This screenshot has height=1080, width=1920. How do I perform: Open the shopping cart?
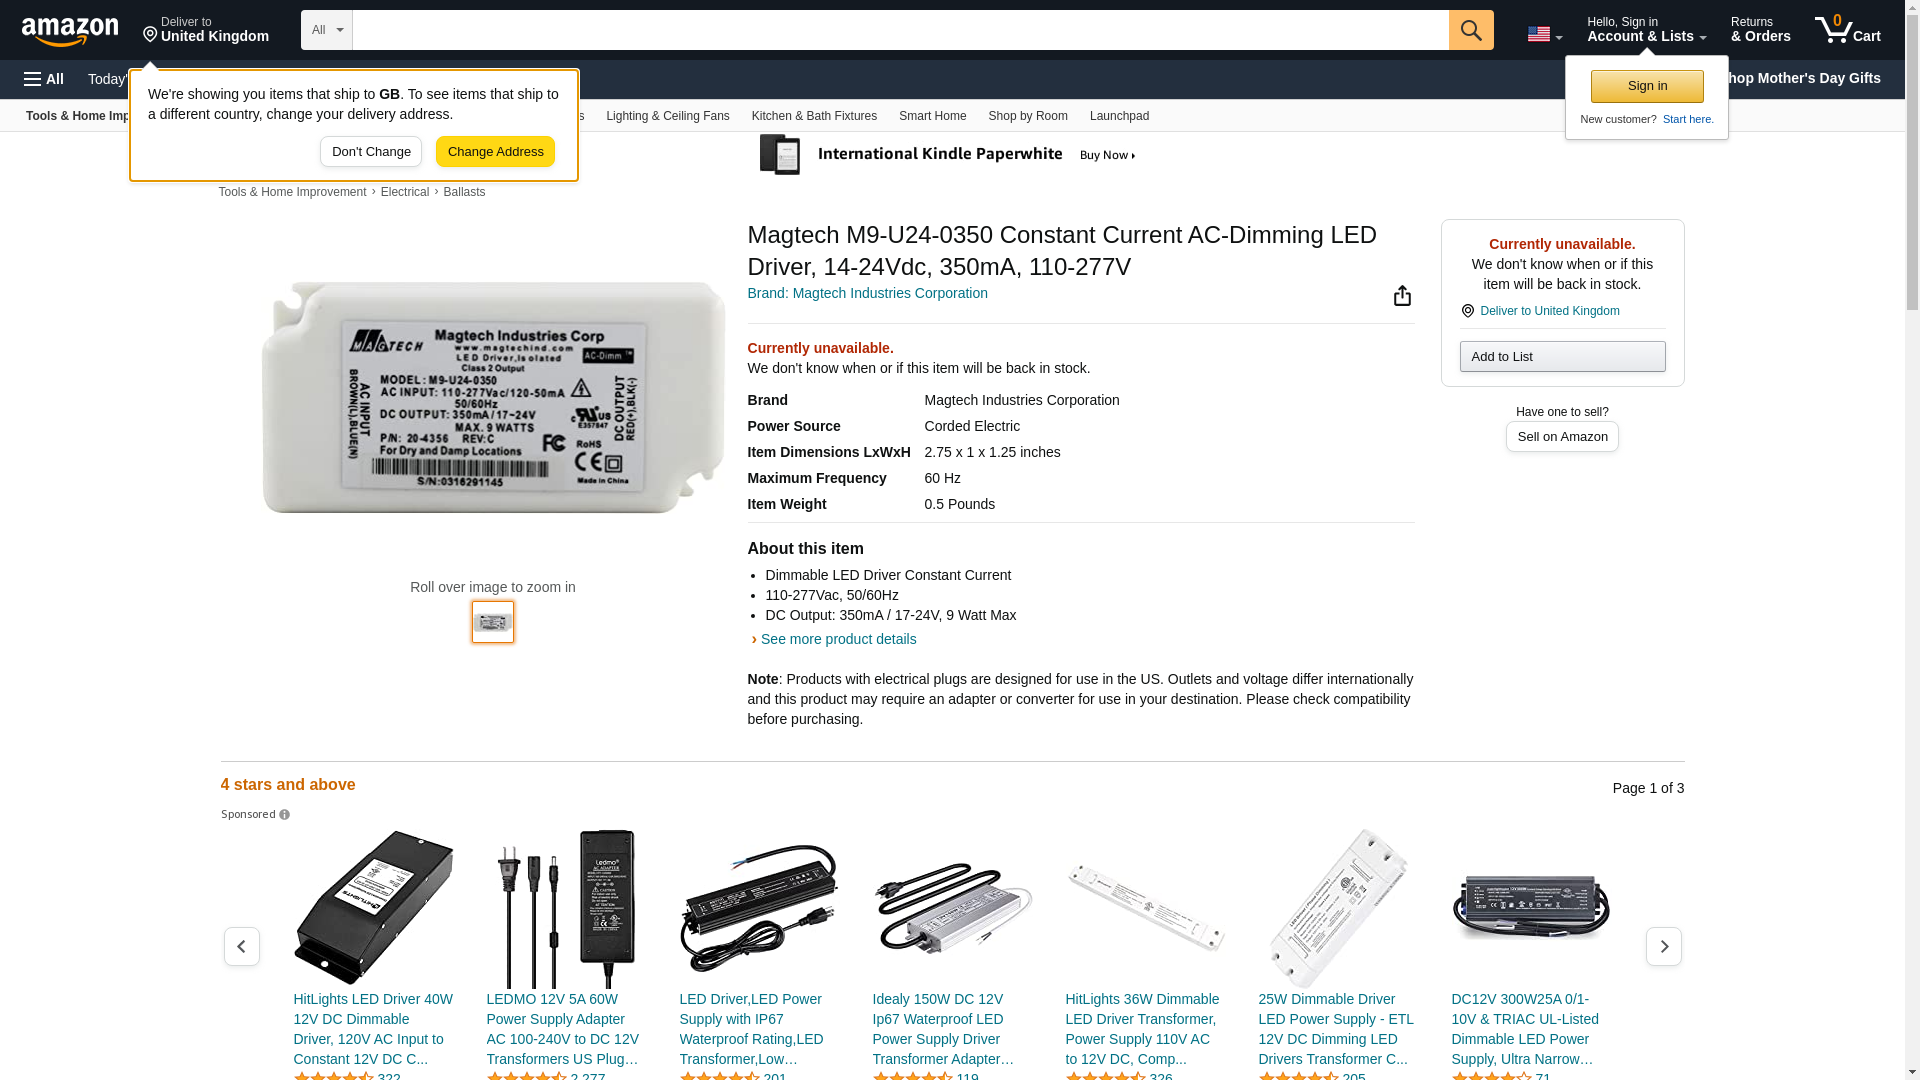coord(1847,30)
